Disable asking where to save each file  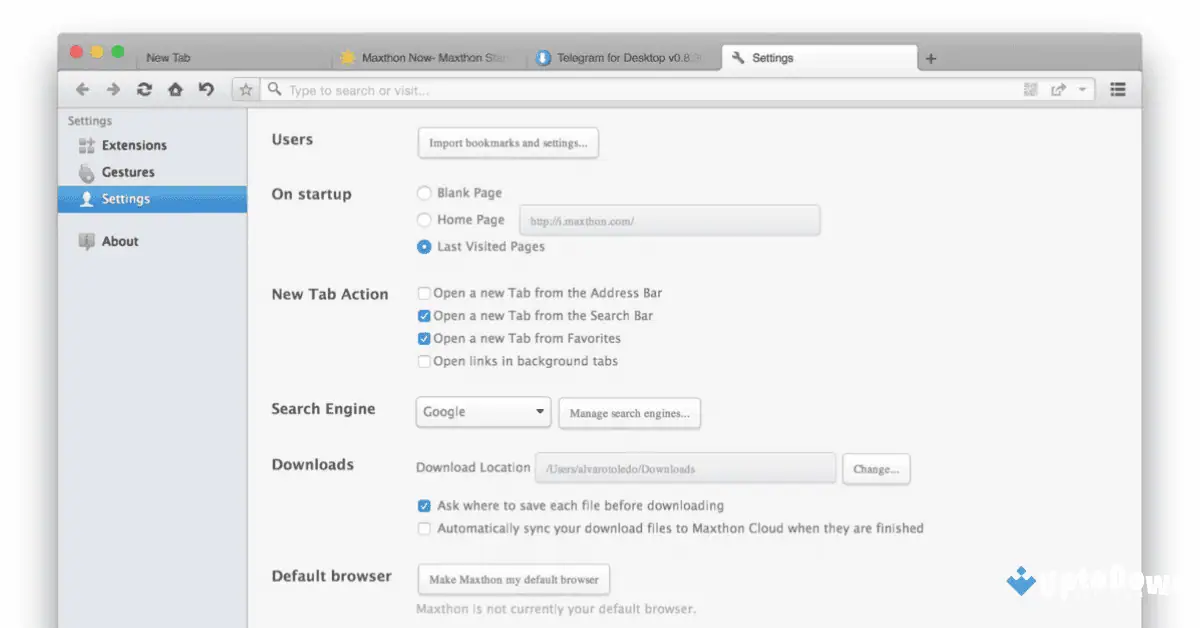point(424,505)
